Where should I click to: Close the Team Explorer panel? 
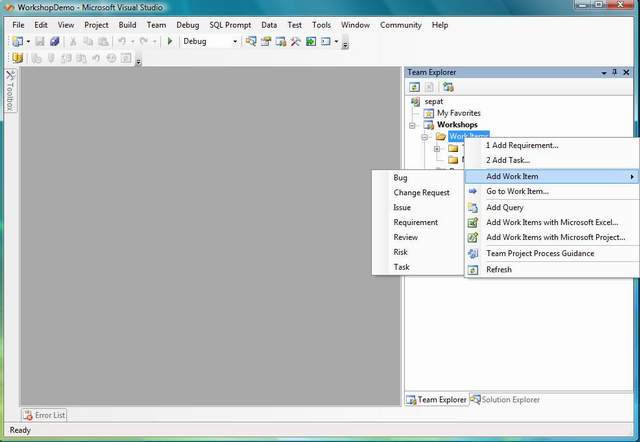click(626, 72)
